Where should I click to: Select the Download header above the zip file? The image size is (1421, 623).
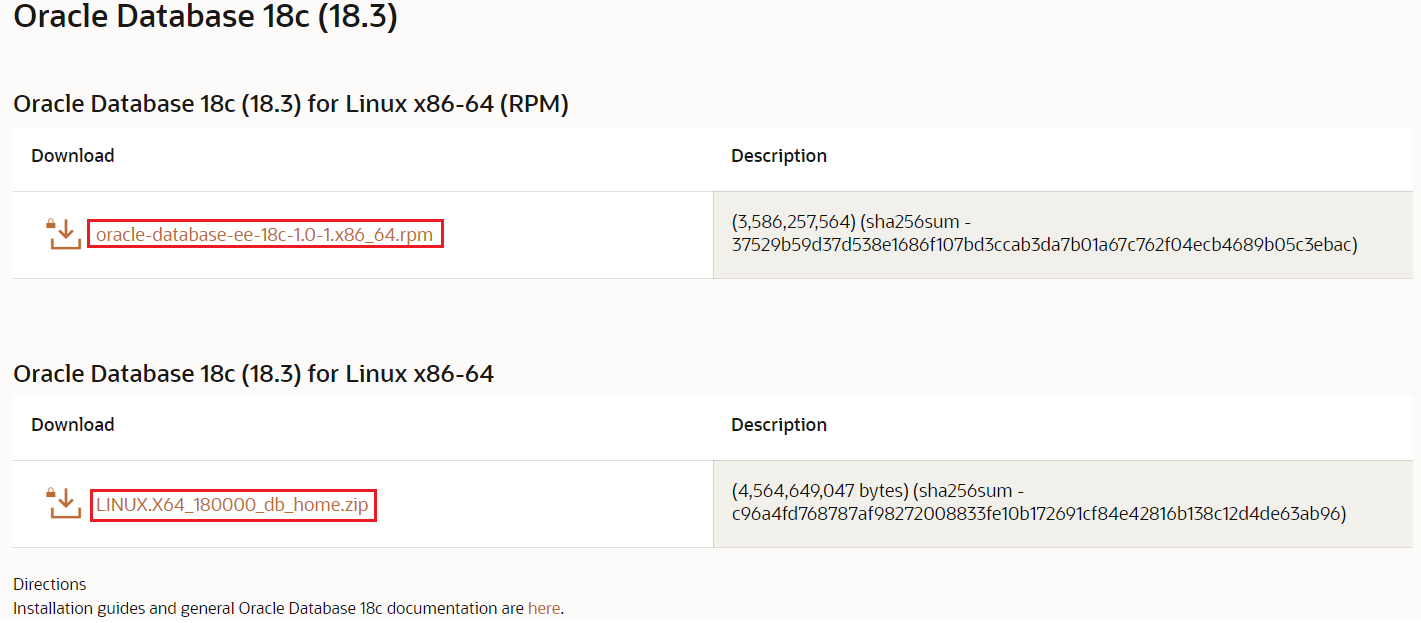[x=73, y=424]
